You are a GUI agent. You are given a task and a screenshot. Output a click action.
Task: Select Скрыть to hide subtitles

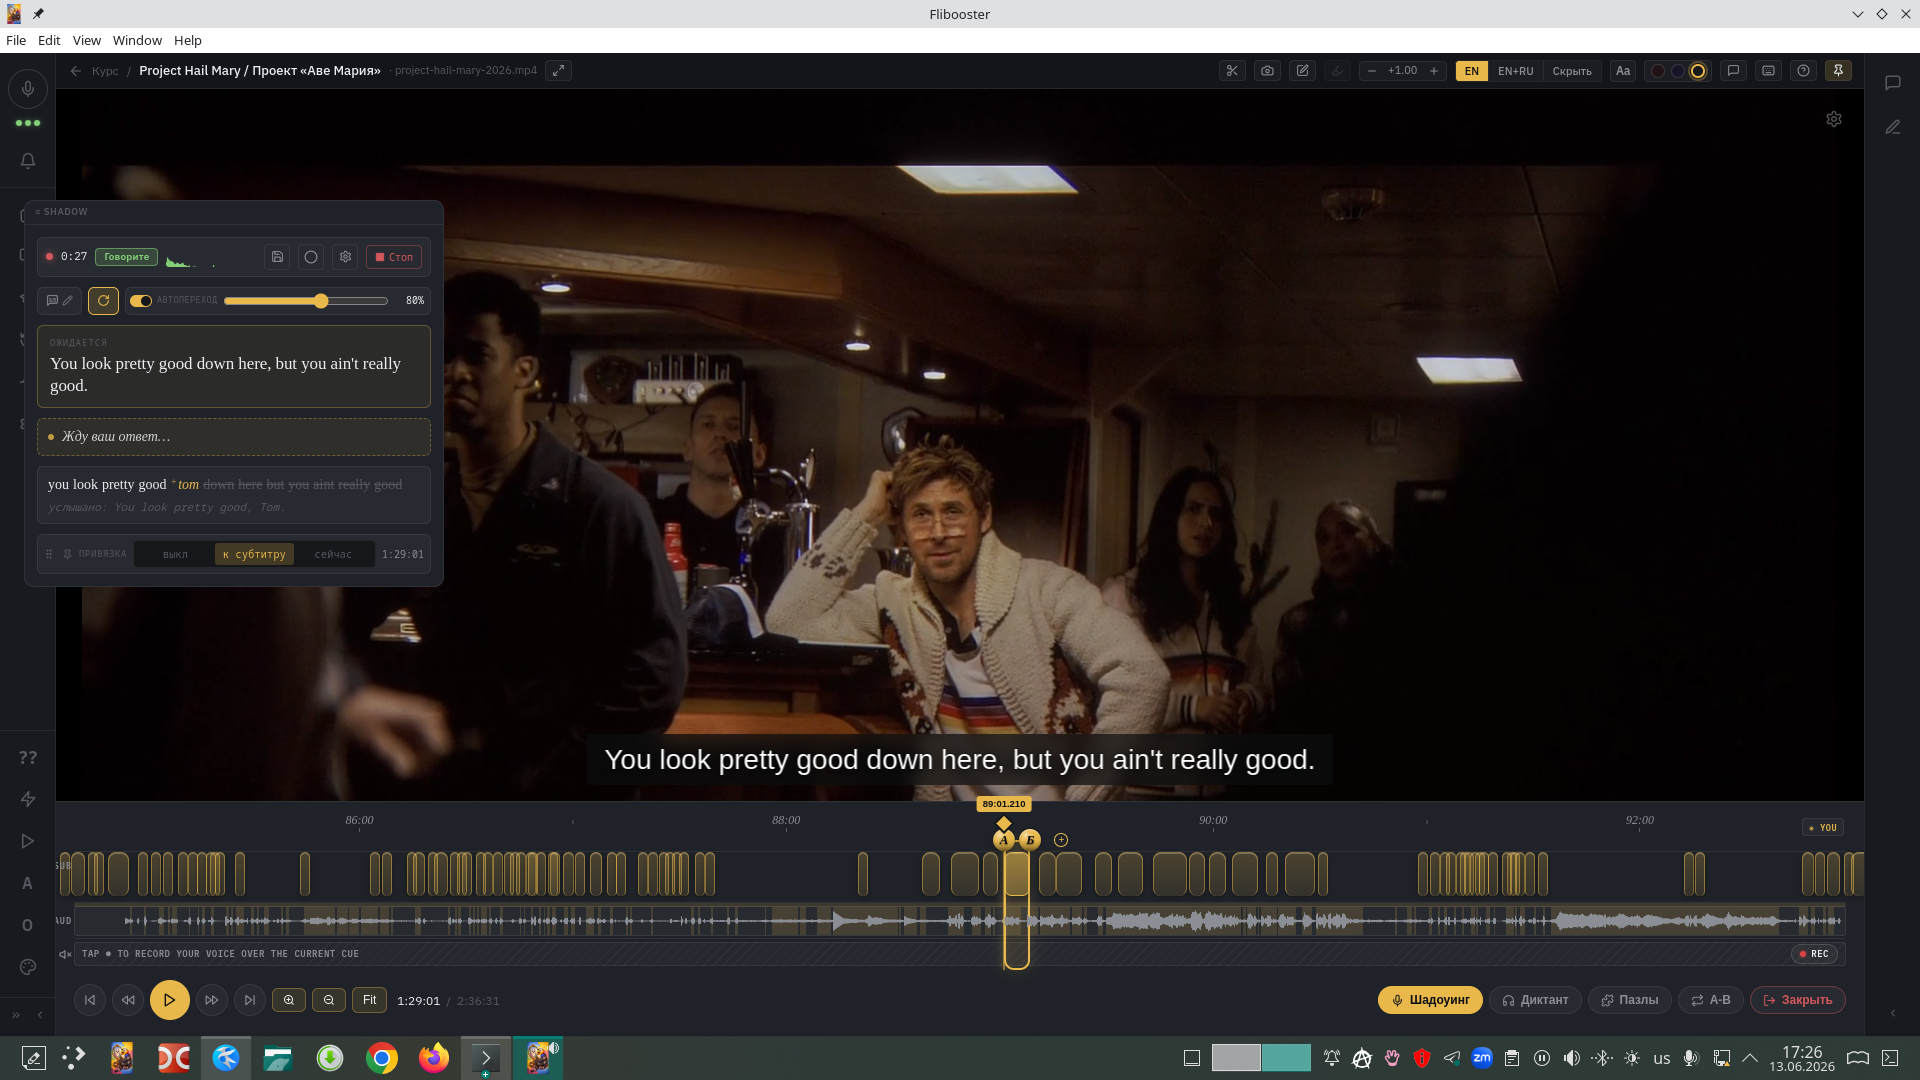[1572, 71]
